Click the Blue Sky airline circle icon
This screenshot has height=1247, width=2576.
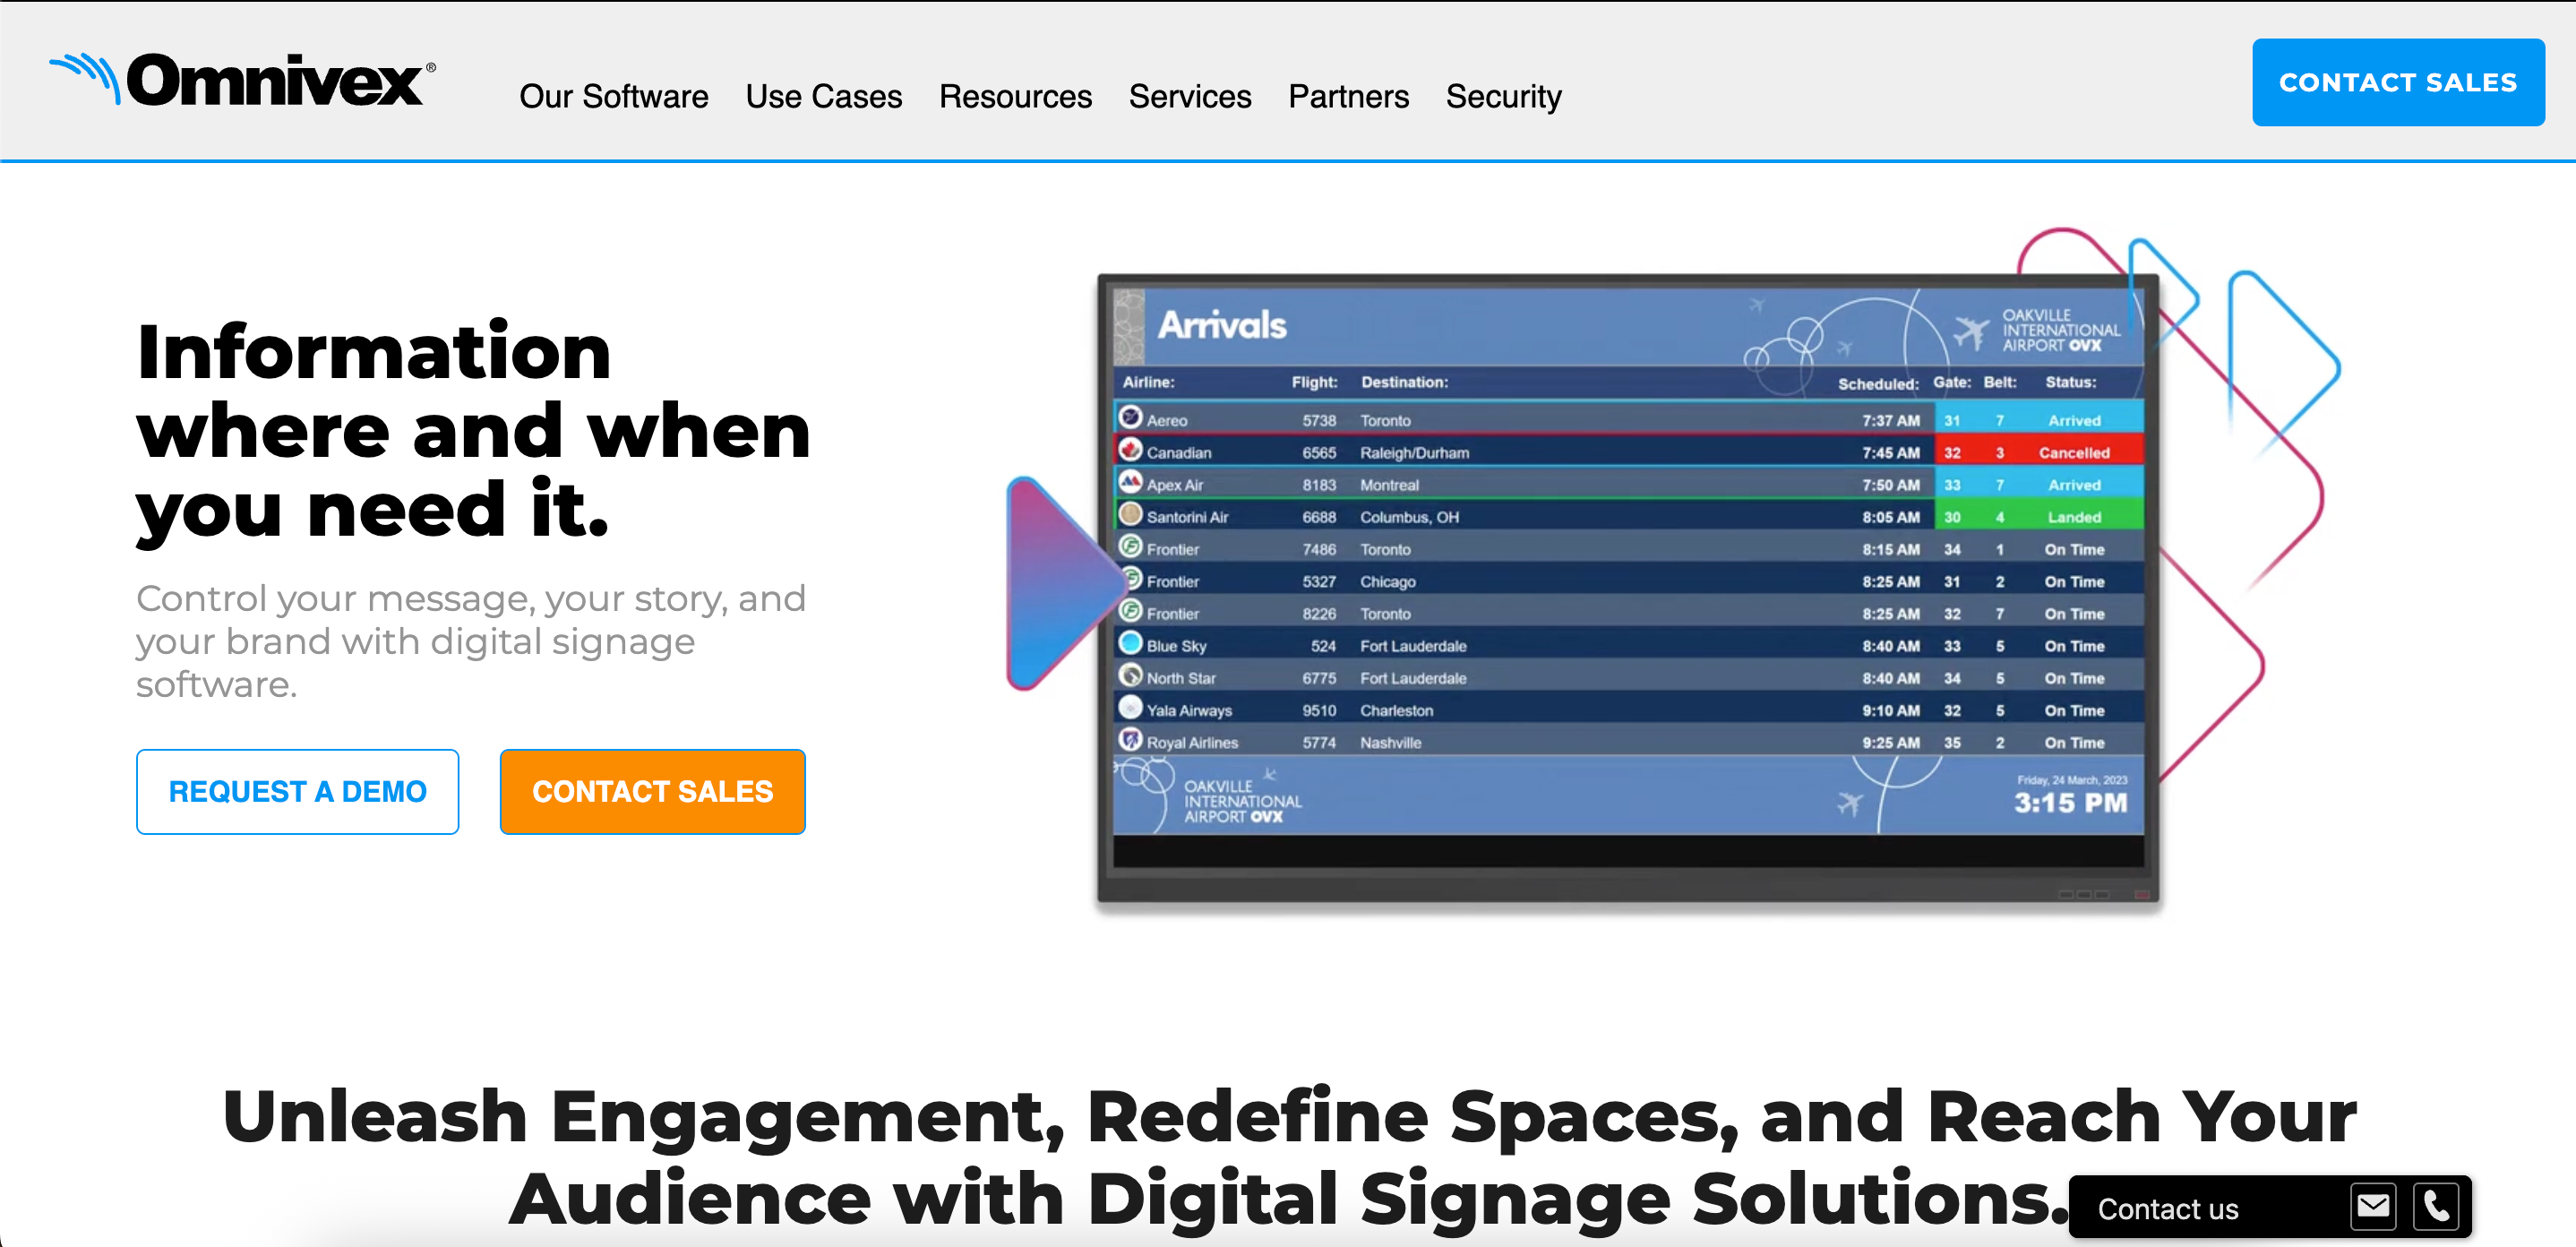(1130, 643)
